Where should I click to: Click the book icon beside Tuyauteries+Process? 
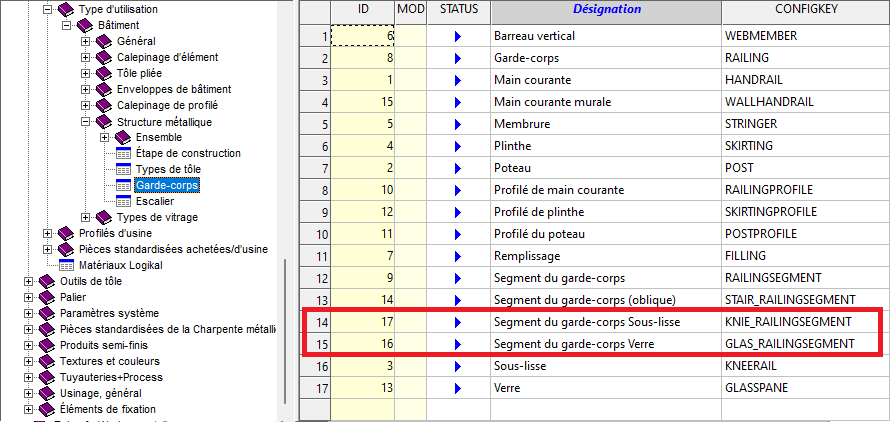(47, 377)
